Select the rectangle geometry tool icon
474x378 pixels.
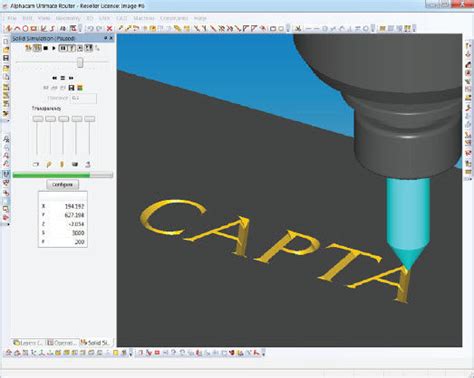(x=33, y=29)
